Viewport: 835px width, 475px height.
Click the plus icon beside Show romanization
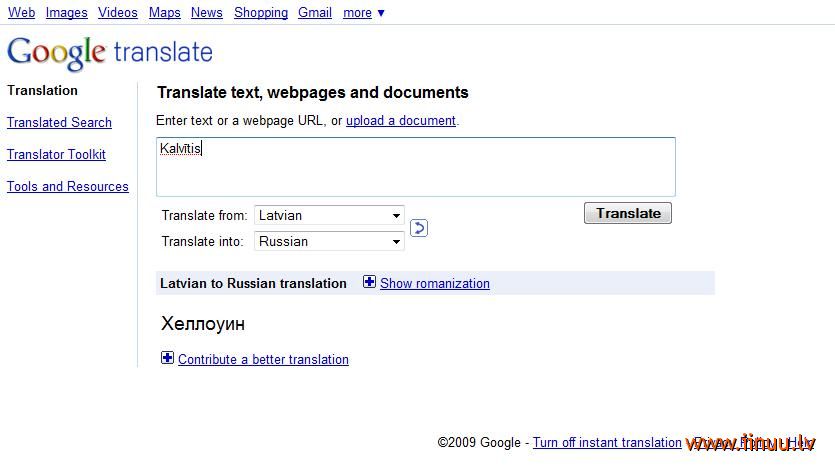tap(369, 282)
